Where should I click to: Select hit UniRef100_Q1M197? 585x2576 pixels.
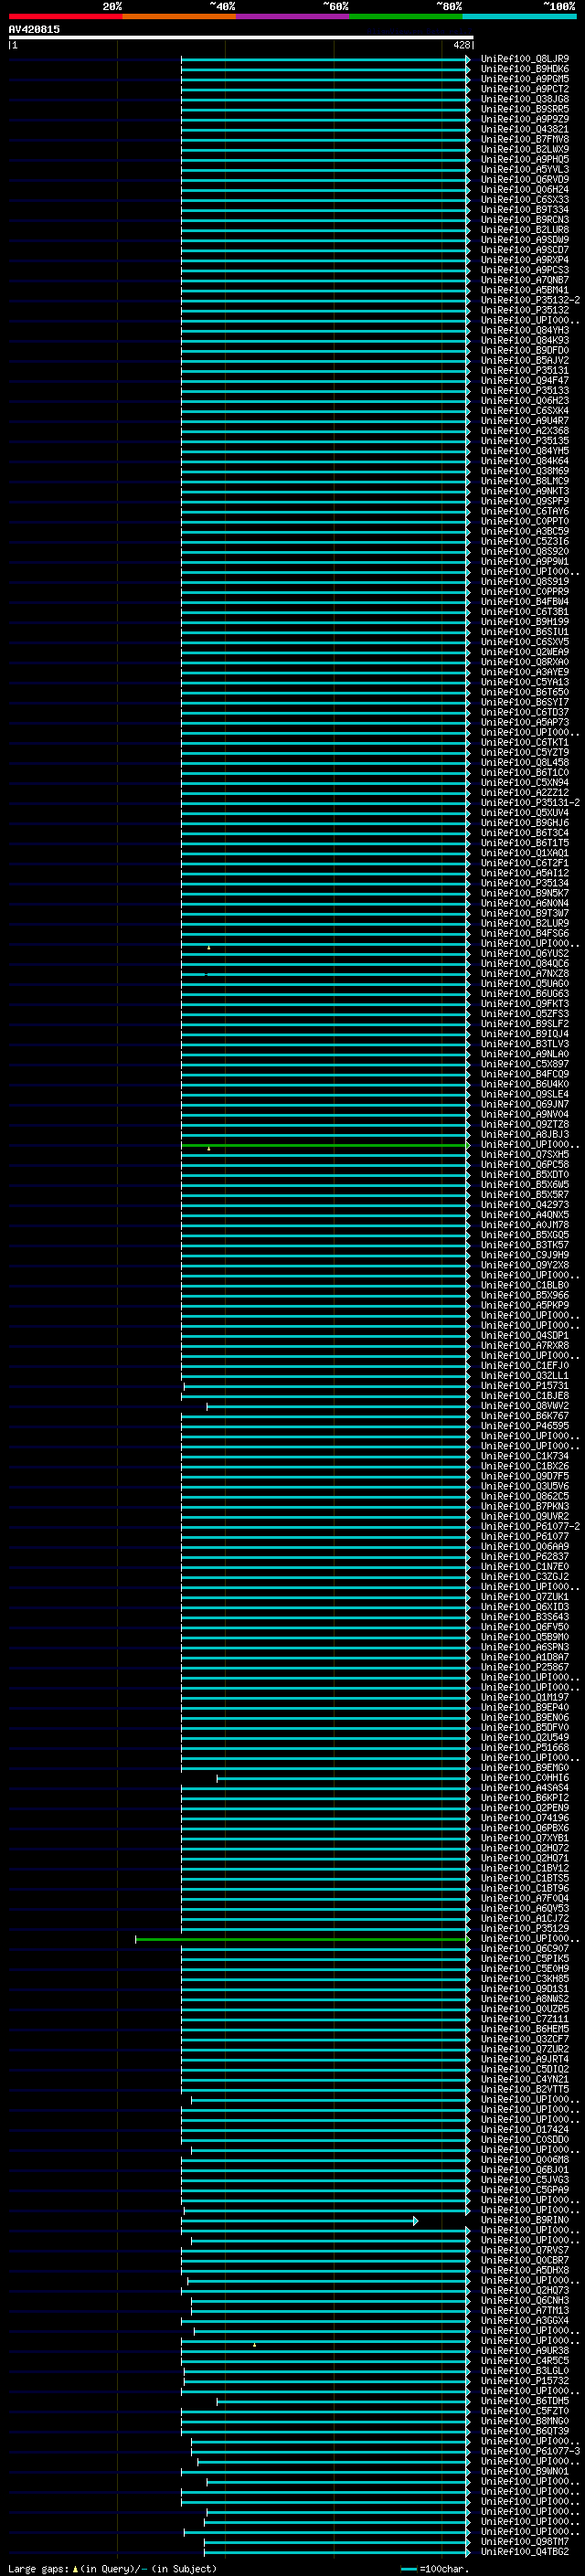coord(525,1698)
